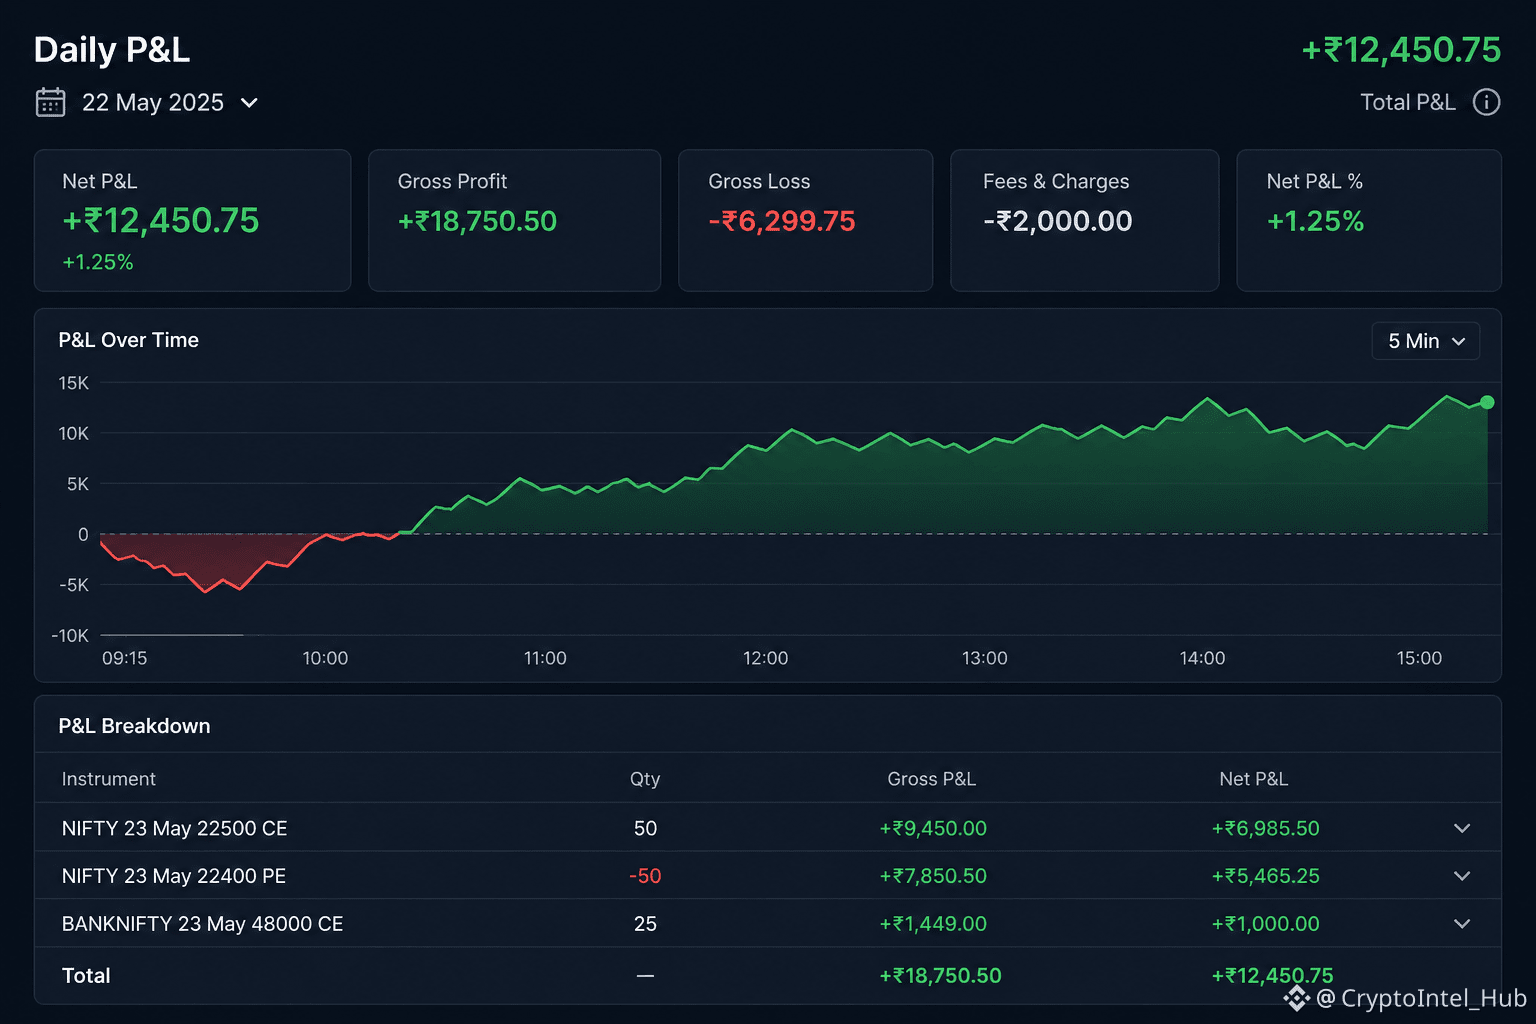Click the +₹7,850.50 gross P&L value

933,876
